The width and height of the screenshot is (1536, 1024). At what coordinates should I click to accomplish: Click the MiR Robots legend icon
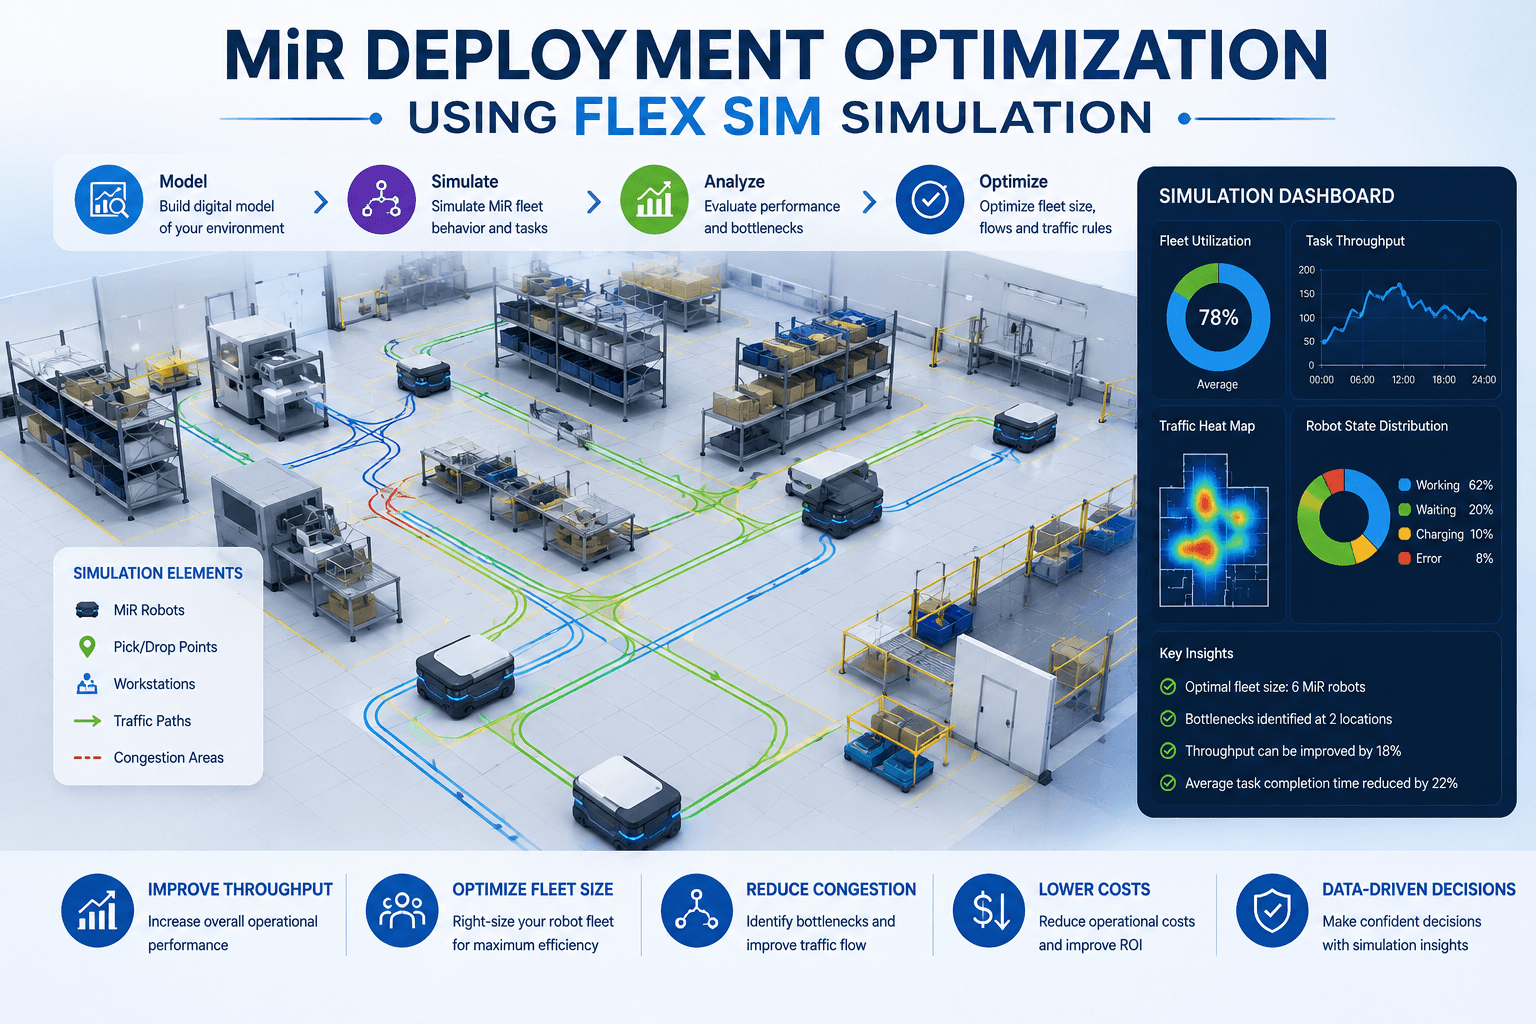click(87, 610)
